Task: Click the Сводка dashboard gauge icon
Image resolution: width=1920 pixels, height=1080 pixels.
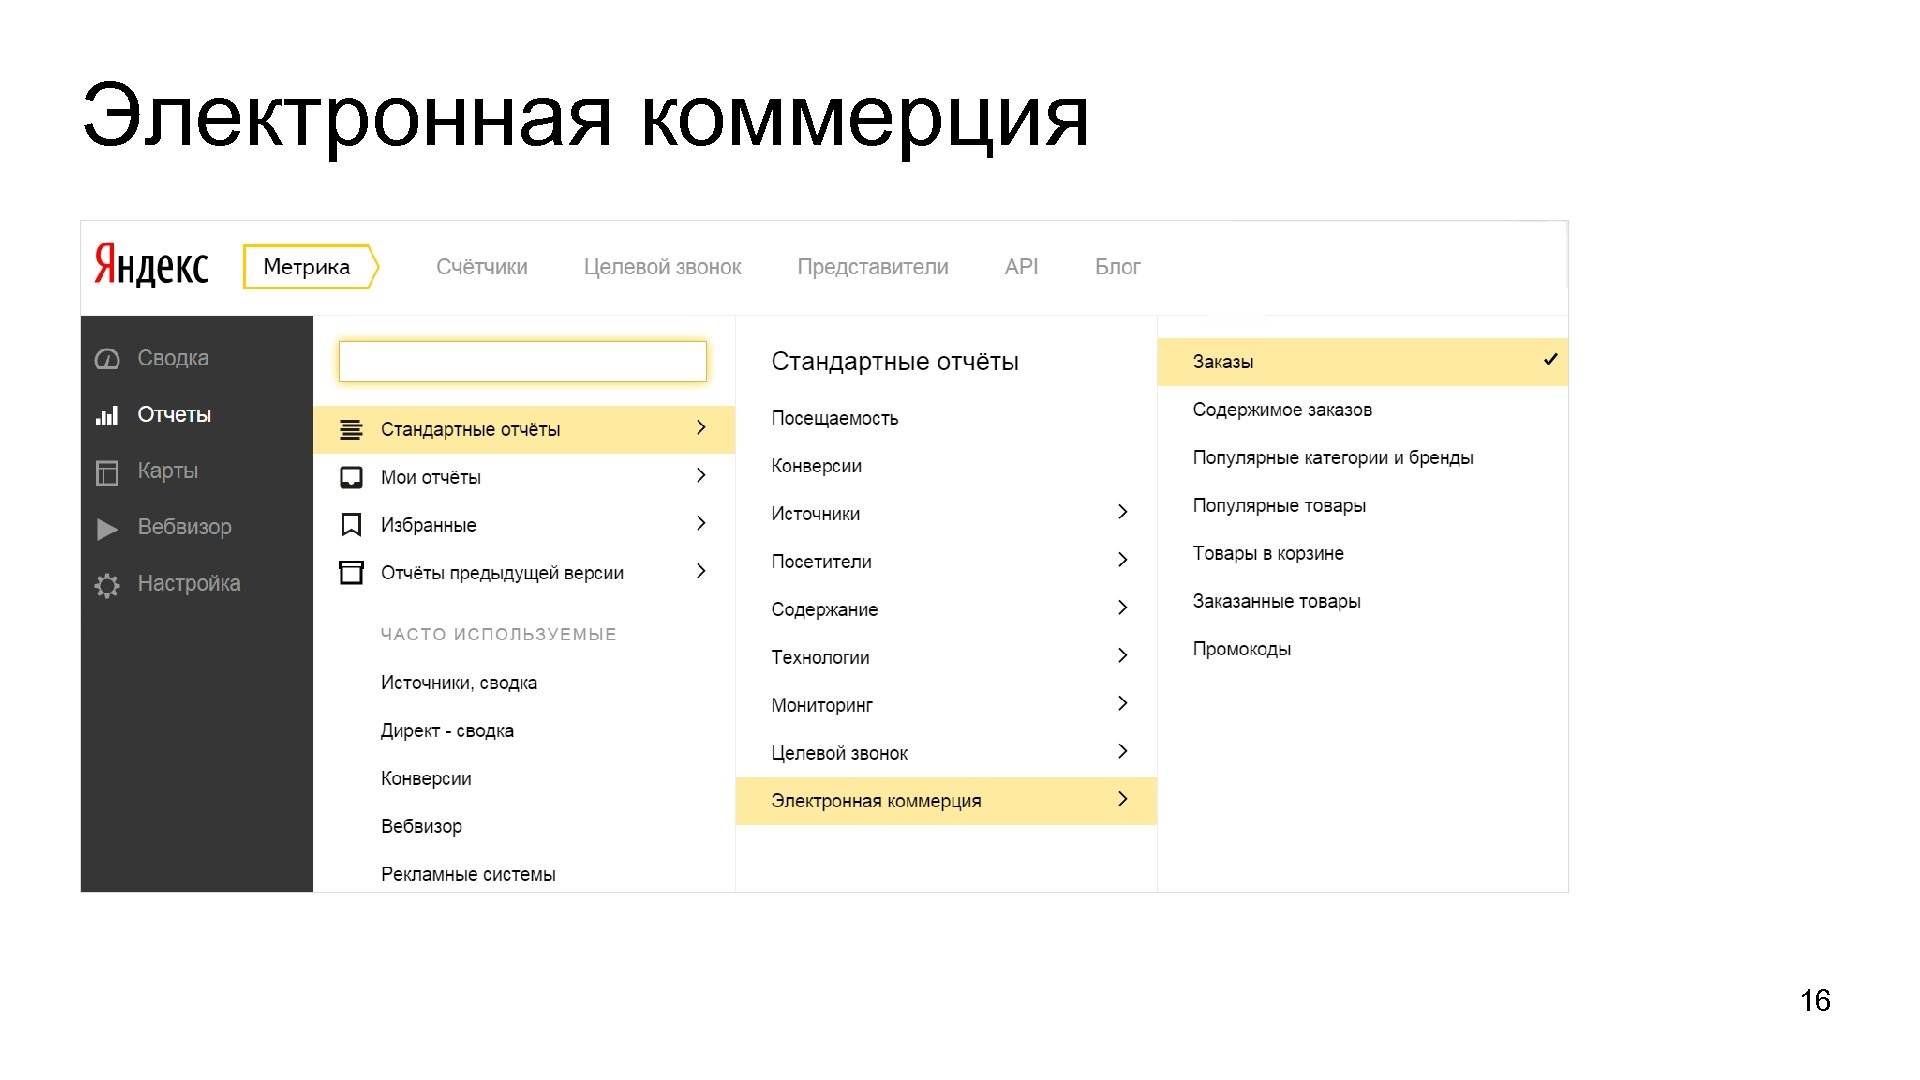Action: point(107,359)
